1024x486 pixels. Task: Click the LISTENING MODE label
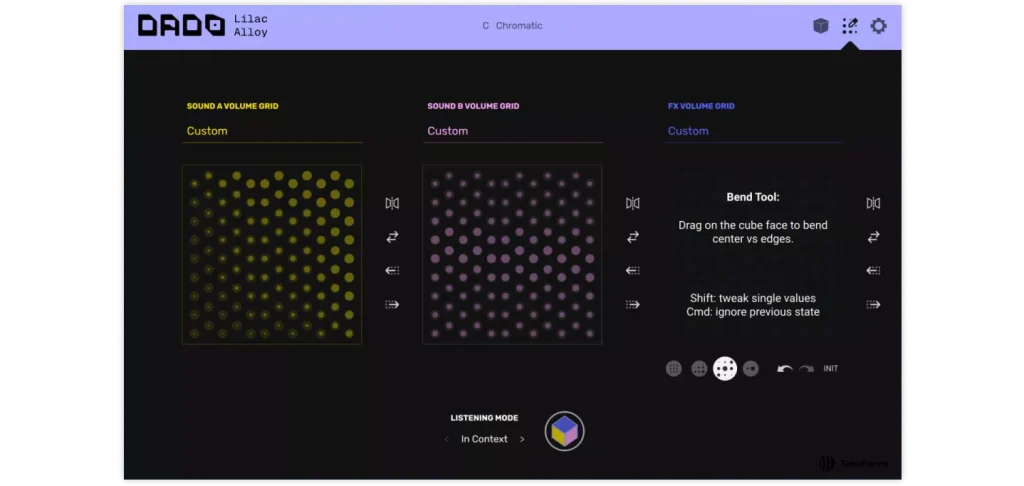tap(484, 418)
